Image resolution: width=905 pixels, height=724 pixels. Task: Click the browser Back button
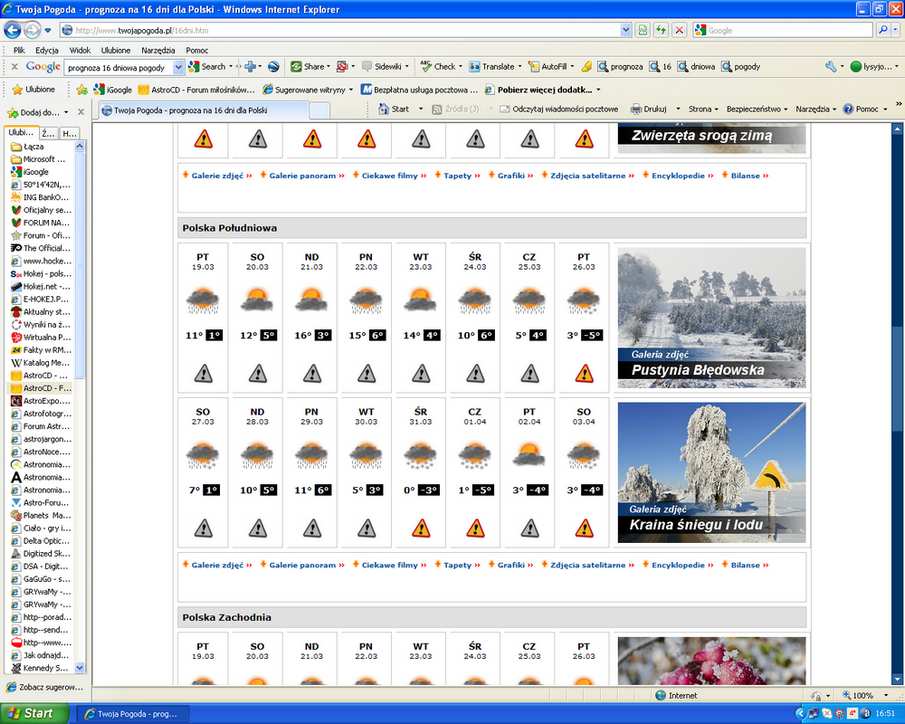[13, 30]
